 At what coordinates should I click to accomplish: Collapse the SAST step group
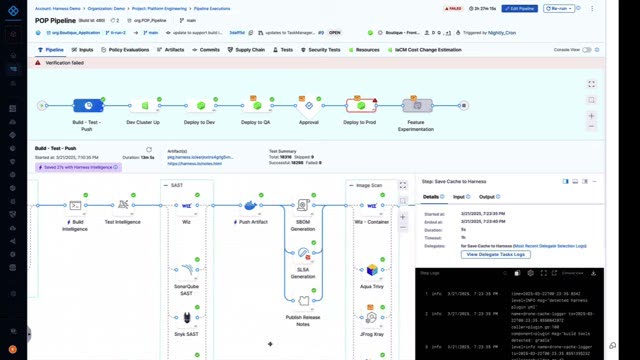(x=166, y=185)
